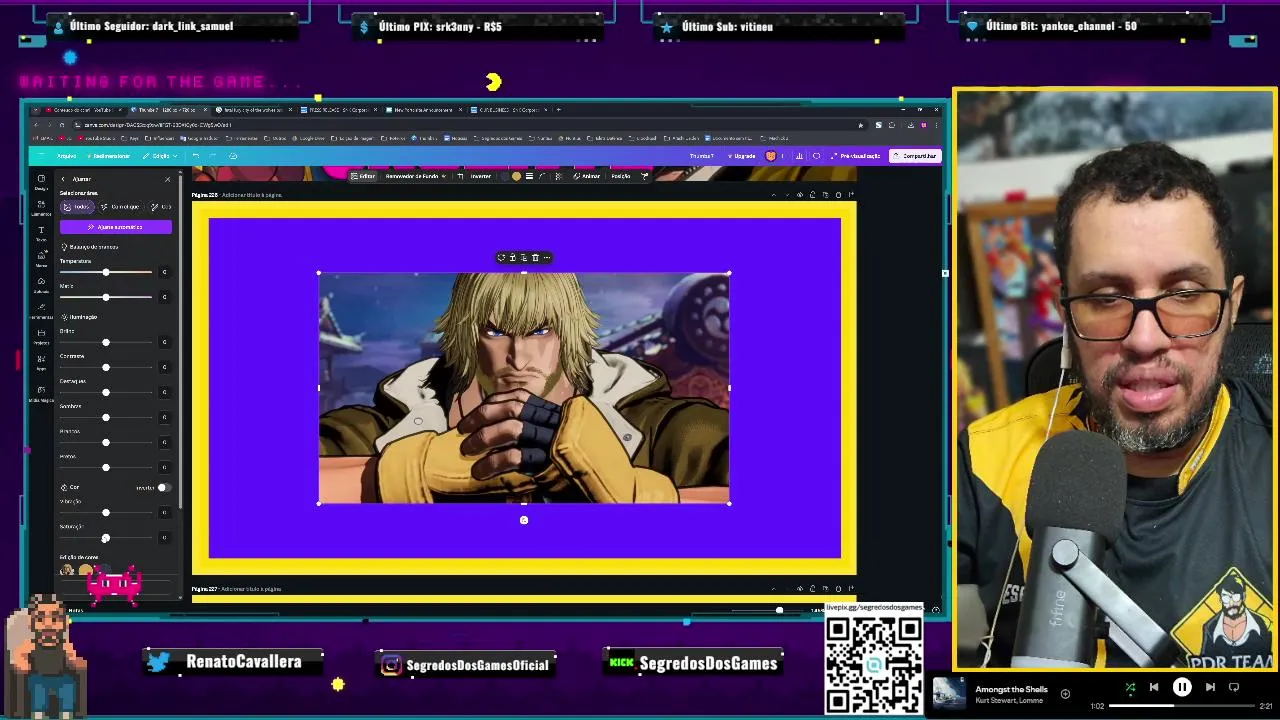This screenshot has height=720, width=1280.
Task: Click the Contraste slider handle
Action: 106,367
